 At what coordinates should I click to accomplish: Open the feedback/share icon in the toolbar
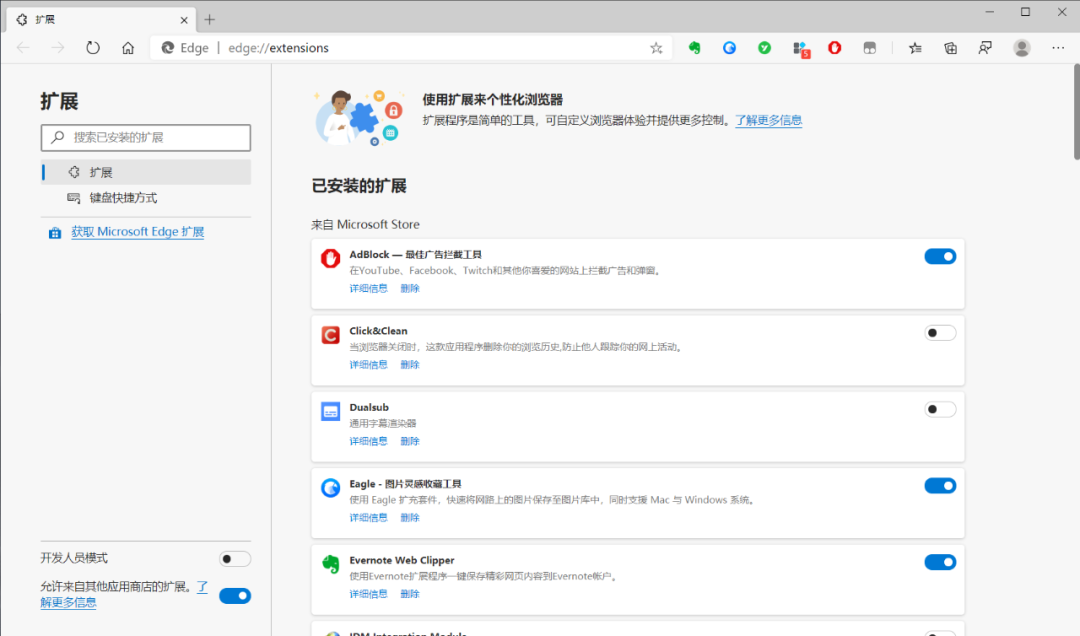(985, 47)
